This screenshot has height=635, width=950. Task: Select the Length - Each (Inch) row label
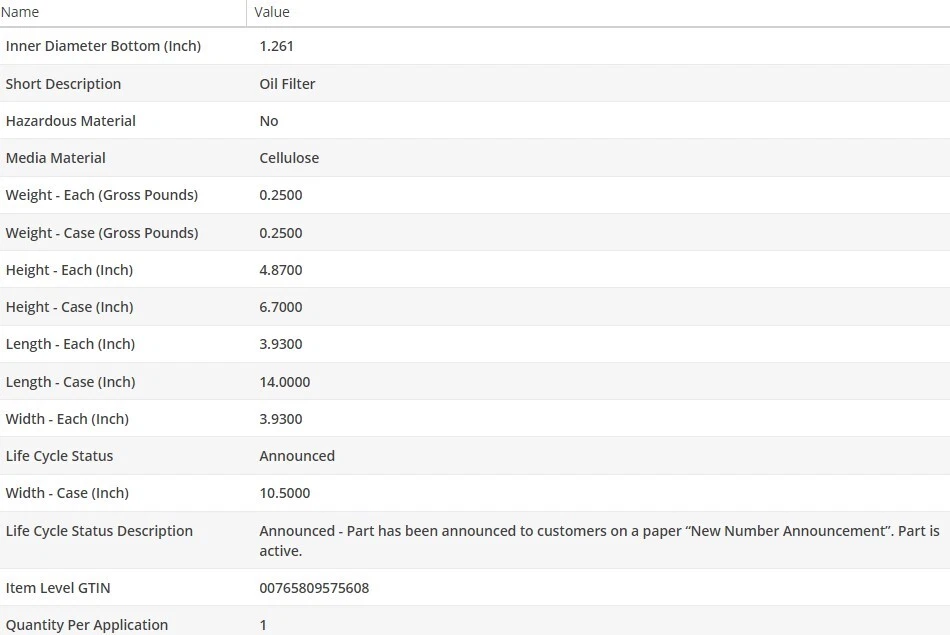coord(70,344)
